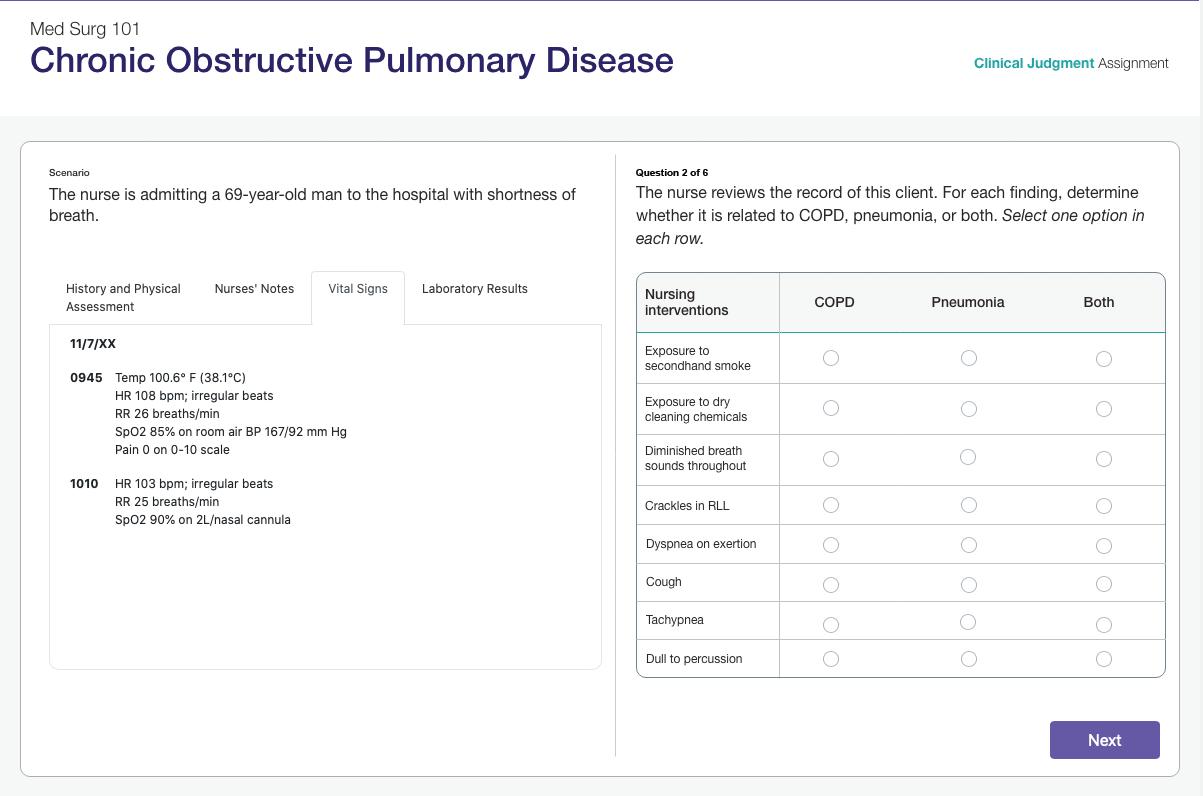Choose Both for Dyspnea on exertion
Image resolution: width=1203 pixels, height=796 pixels.
click(1104, 546)
